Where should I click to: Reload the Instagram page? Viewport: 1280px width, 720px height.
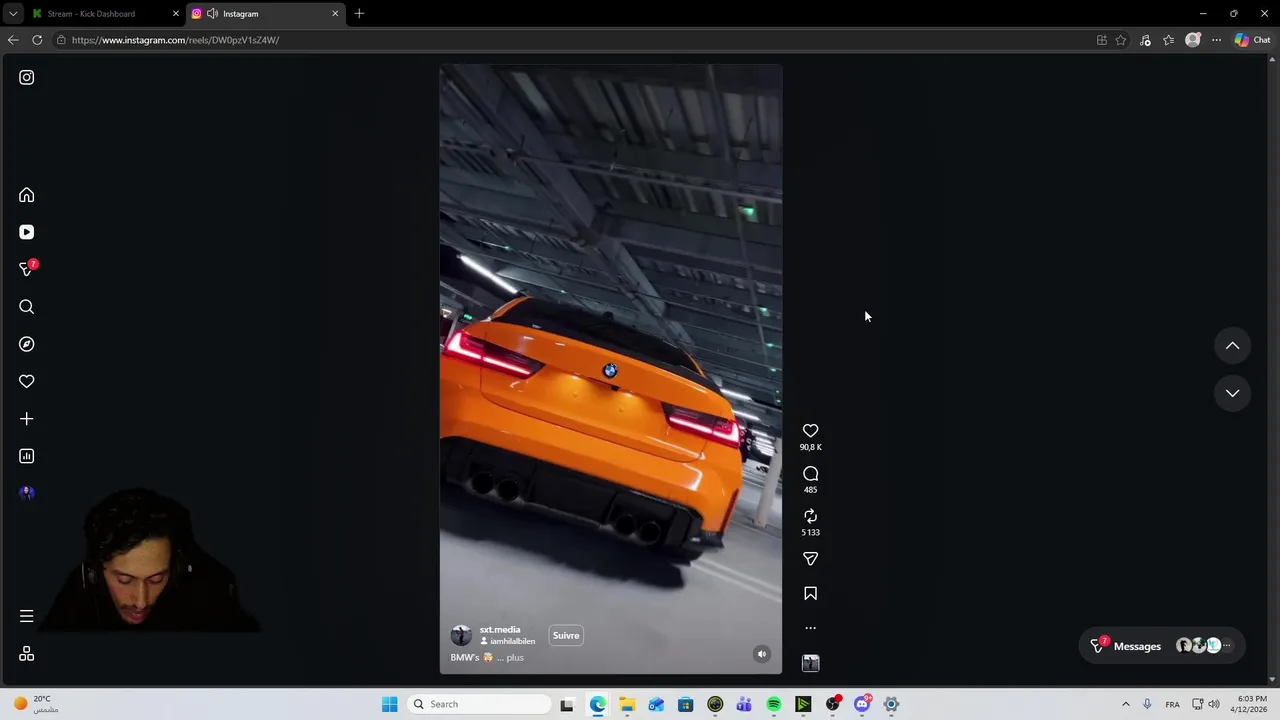pyautogui.click(x=37, y=40)
